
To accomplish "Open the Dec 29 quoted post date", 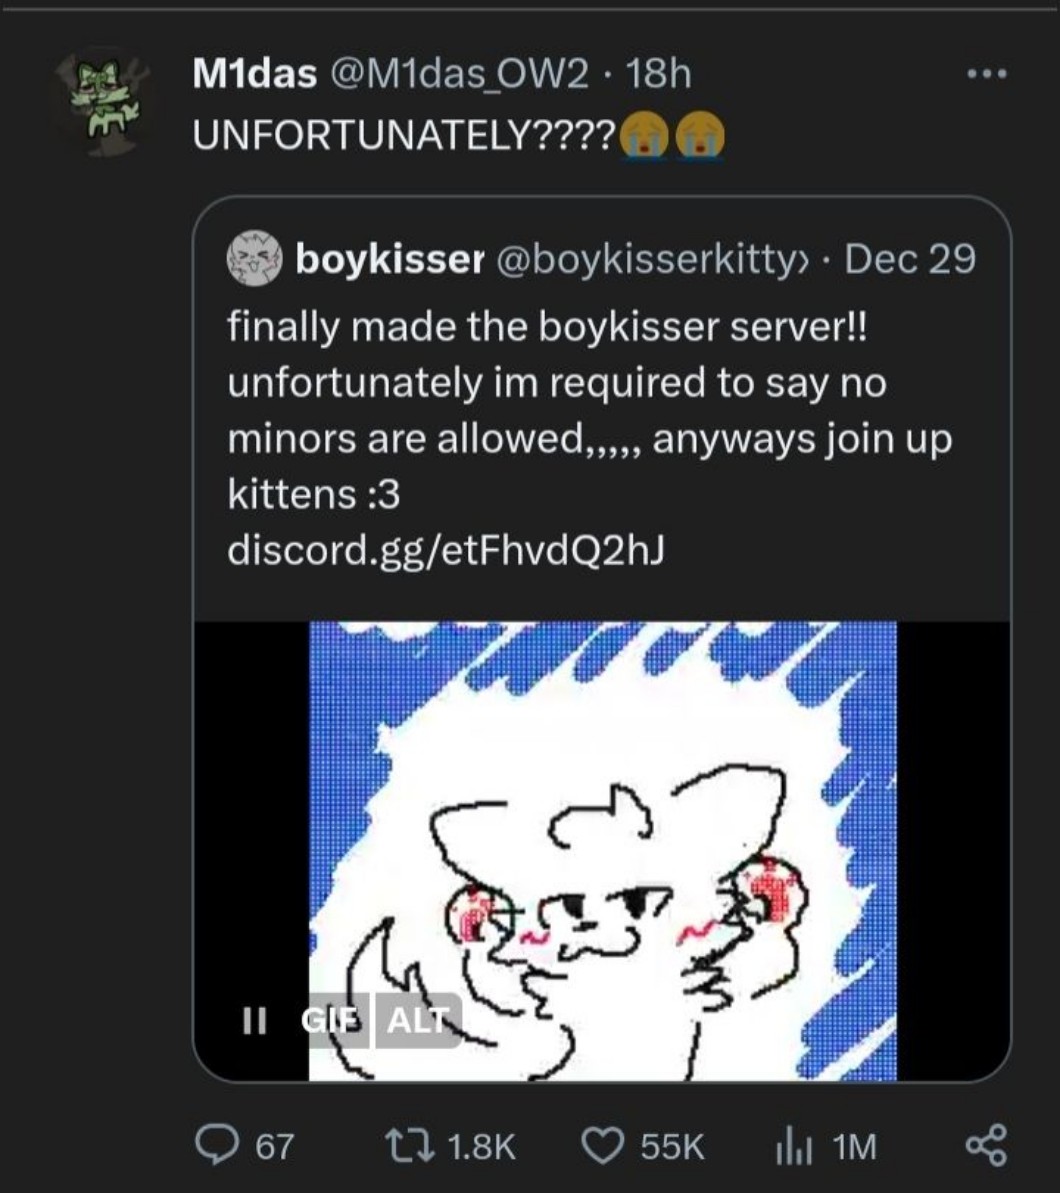I will point(910,260).
